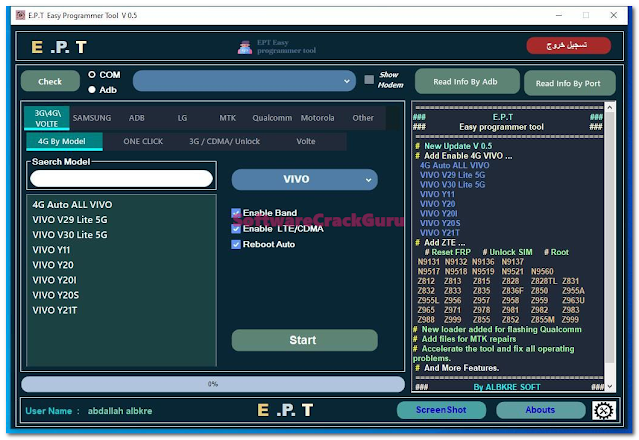Click the red Arabic logout button
Screen dimensions: 639x440
(x=568, y=45)
